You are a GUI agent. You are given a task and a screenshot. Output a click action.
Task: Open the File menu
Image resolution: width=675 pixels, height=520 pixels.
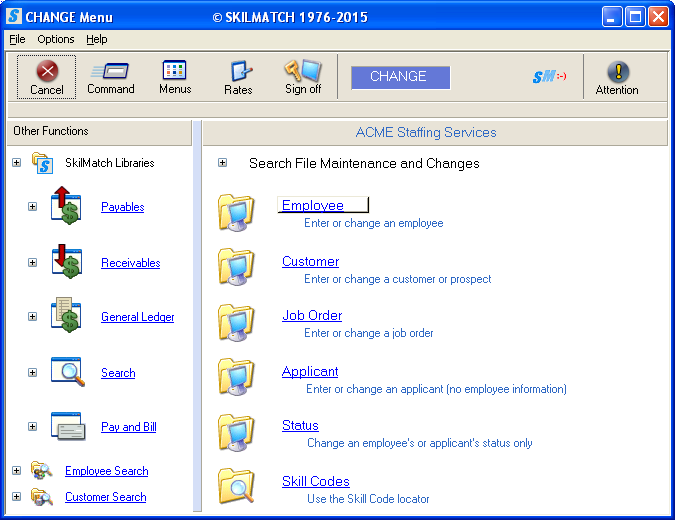coord(17,39)
